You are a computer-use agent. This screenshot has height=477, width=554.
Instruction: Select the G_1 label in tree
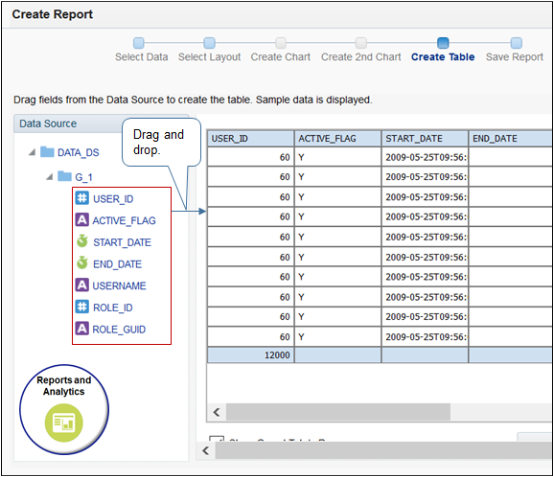click(84, 177)
